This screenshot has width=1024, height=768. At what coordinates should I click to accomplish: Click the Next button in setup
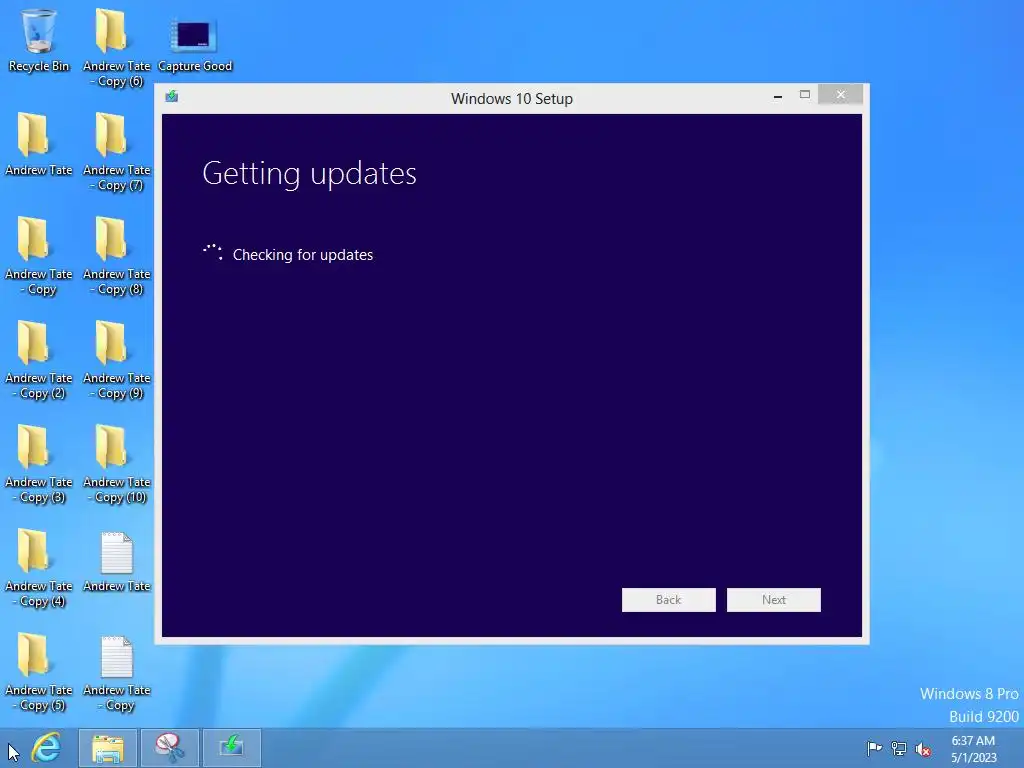(x=773, y=600)
